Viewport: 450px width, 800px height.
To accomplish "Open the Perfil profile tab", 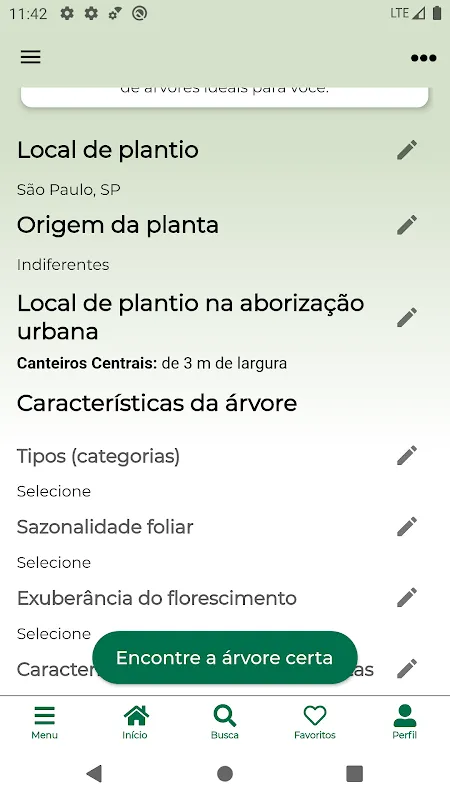I will pyautogui.click(x=405, y=722).
